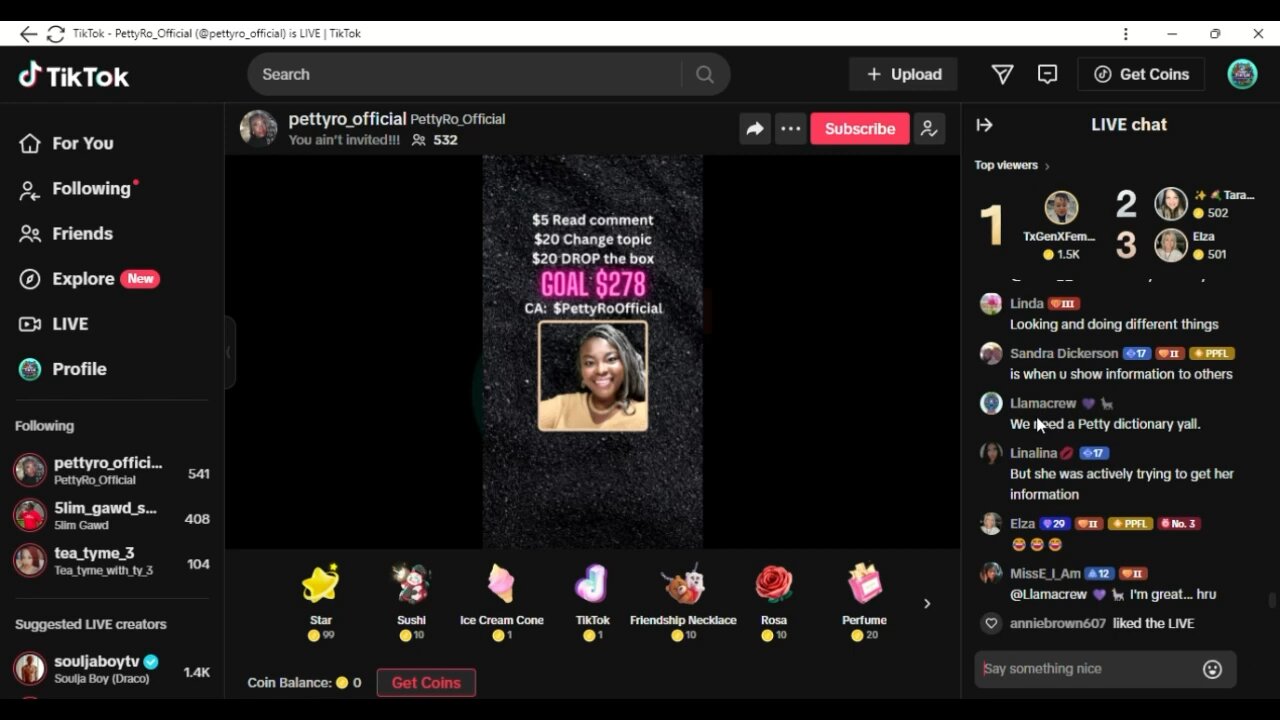Click the share arrow icon
The image size is (1280, 720).
coord(755,129)
